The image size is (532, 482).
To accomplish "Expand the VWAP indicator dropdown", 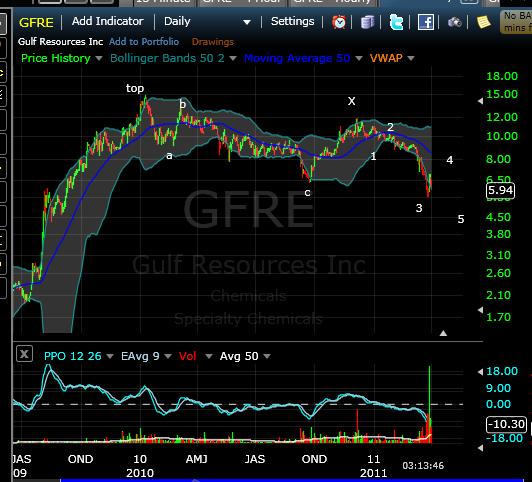I will pyautogui.click(x=411, y=58).
